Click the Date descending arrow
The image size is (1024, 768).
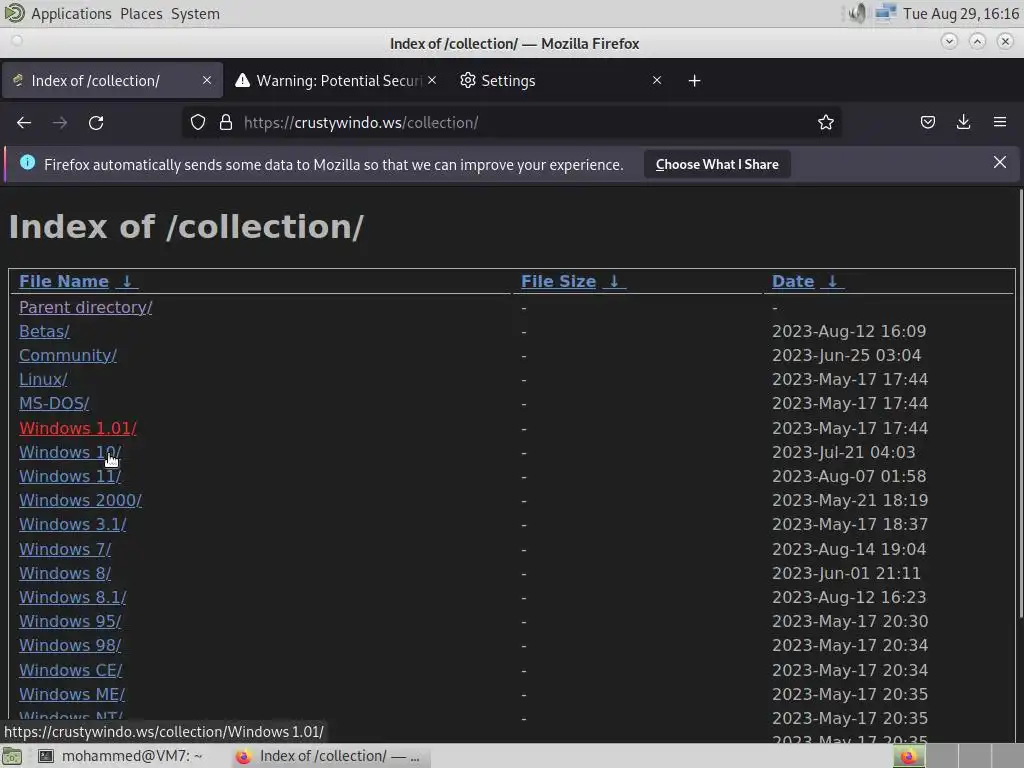(x=832, y=281)
